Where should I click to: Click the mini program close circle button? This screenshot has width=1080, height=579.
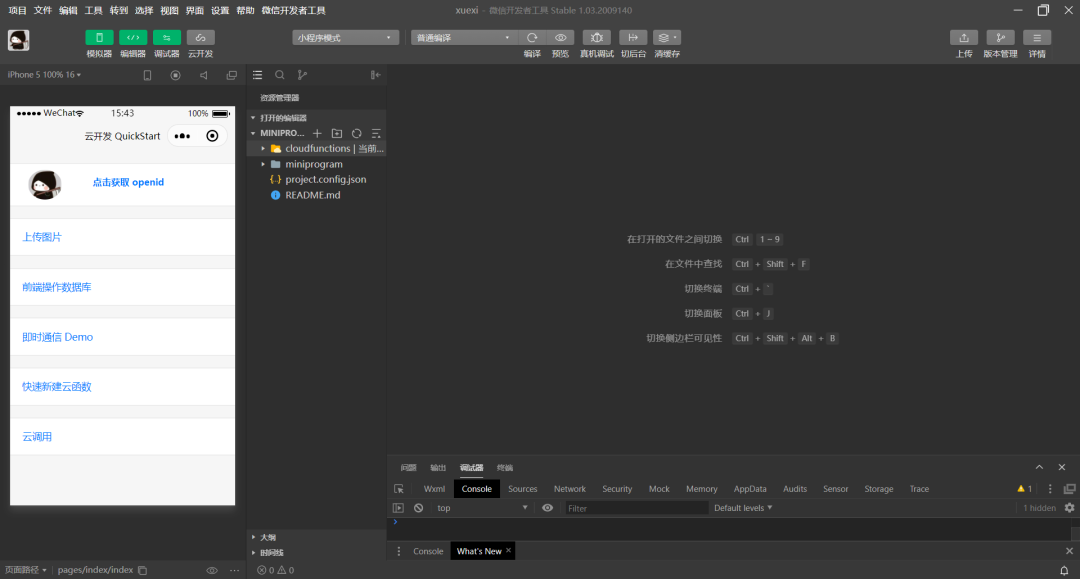tap(212, 136)
